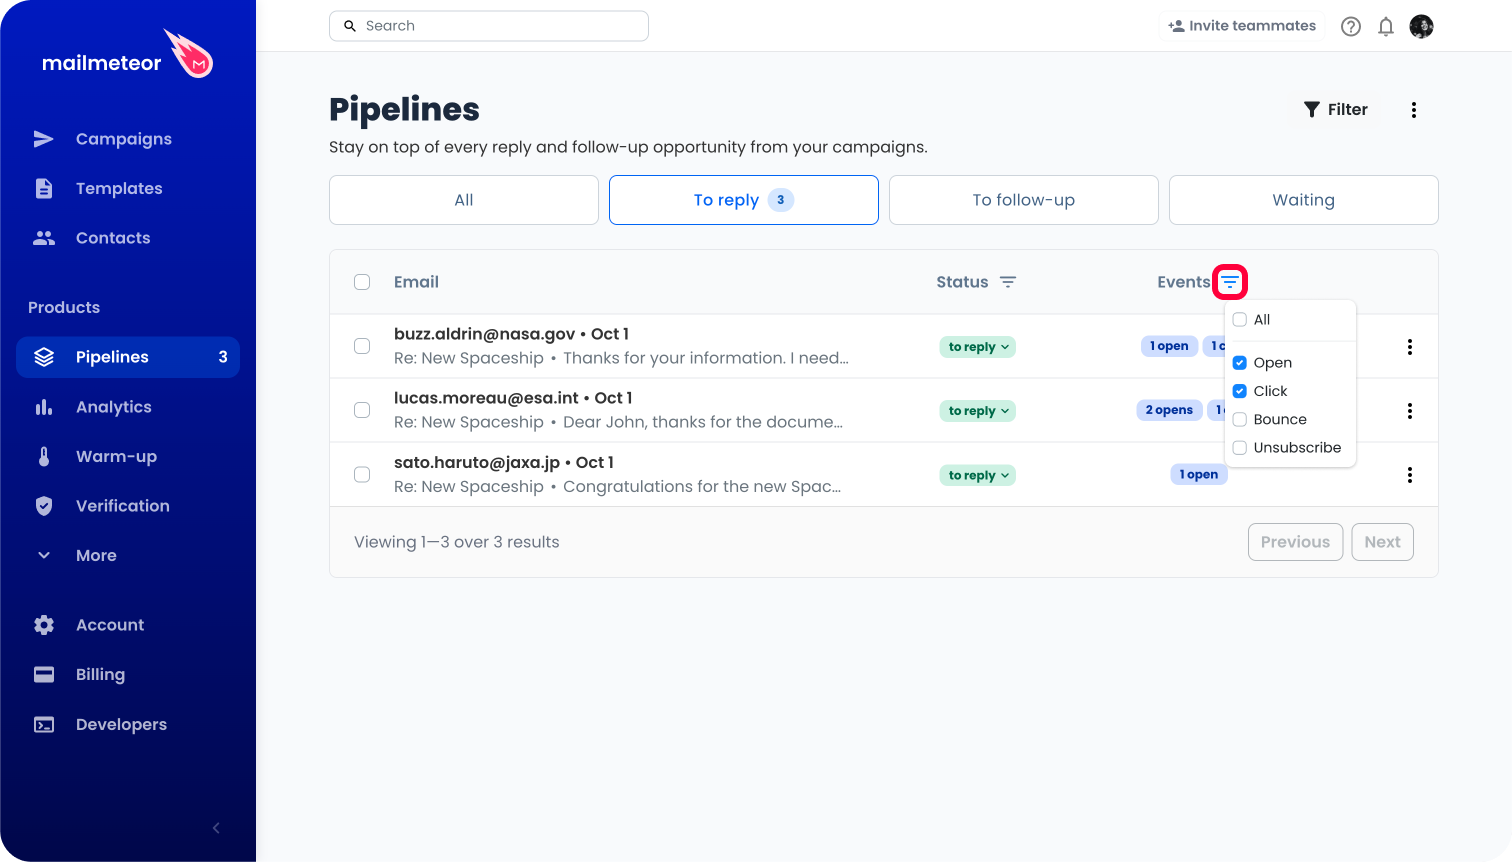Image resolution: width=1512 pixels, height=862 pixels.
Task: Select all emails with header checkbox
Action: click(362, 282)
